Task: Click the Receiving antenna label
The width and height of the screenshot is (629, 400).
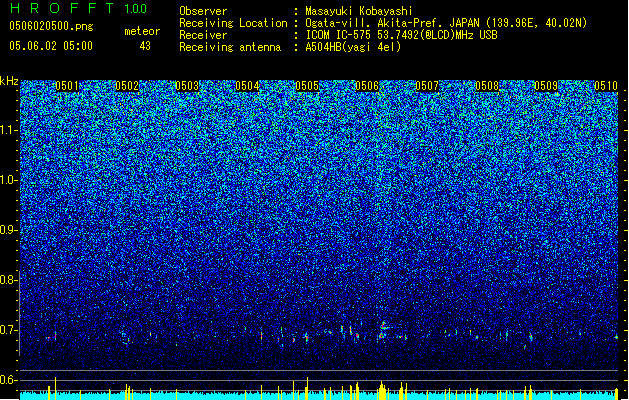Action: point(230,47)
